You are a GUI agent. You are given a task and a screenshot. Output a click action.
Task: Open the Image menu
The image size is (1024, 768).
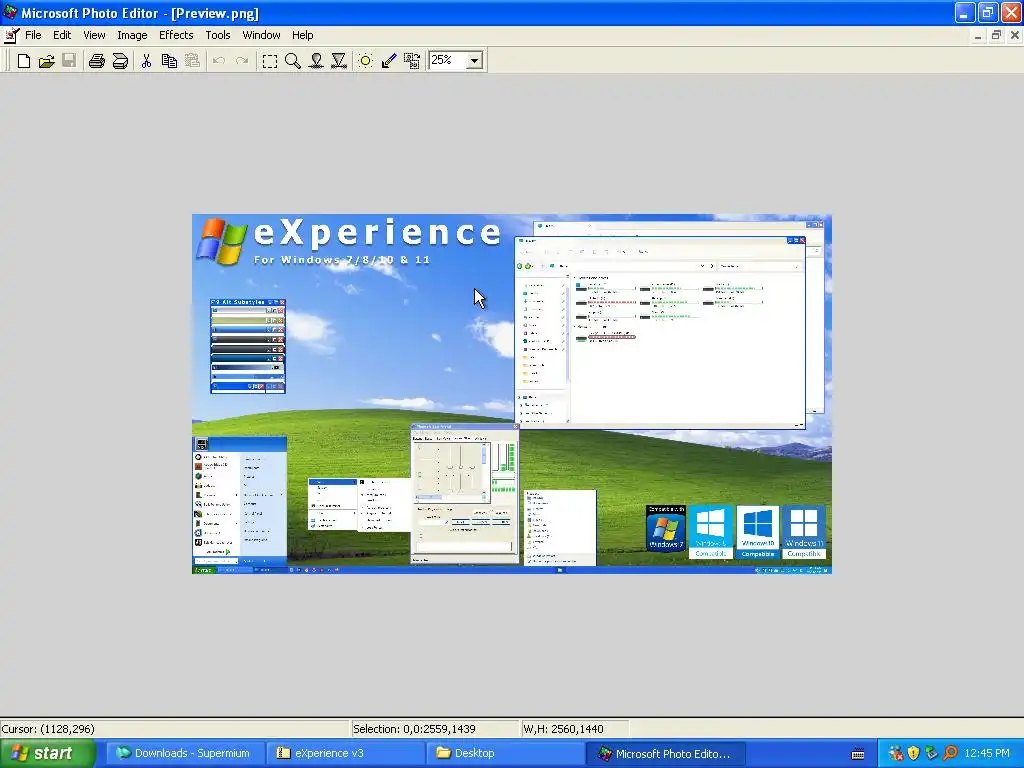pos(132,35)
